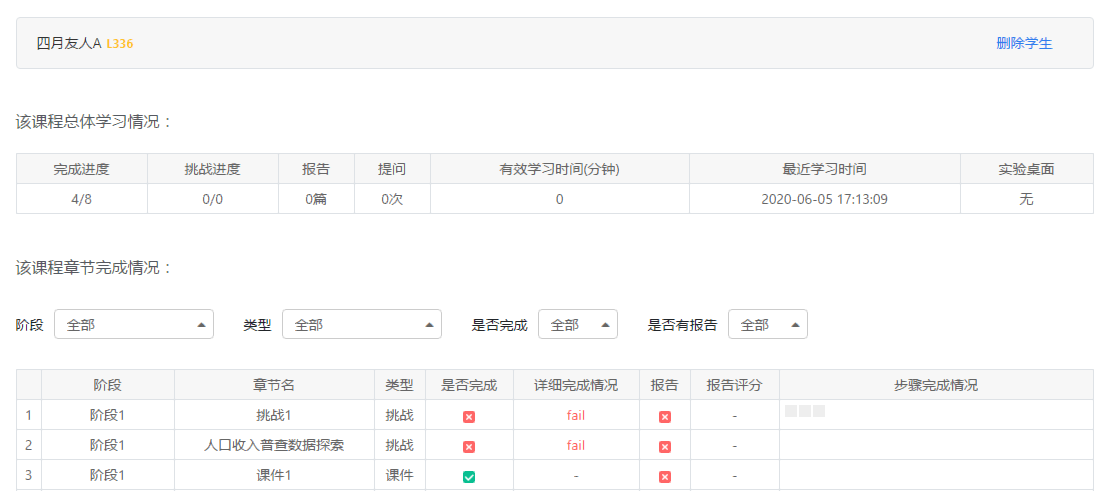1116x491 pixels.
Task: Click red X report icon for 挑战1 row
Action: [665, 416]
